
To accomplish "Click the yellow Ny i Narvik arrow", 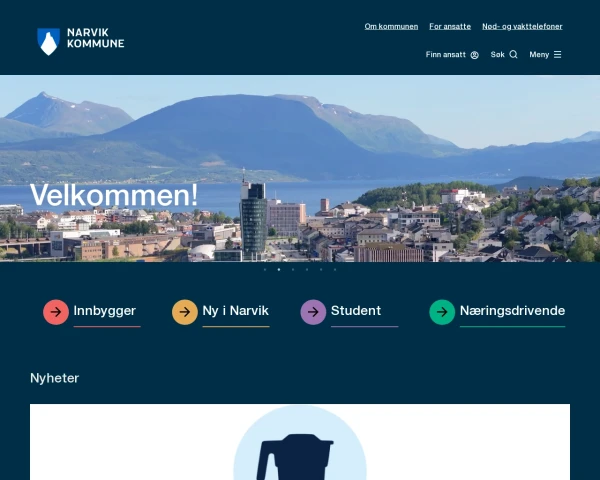I will tap(184, 312).
